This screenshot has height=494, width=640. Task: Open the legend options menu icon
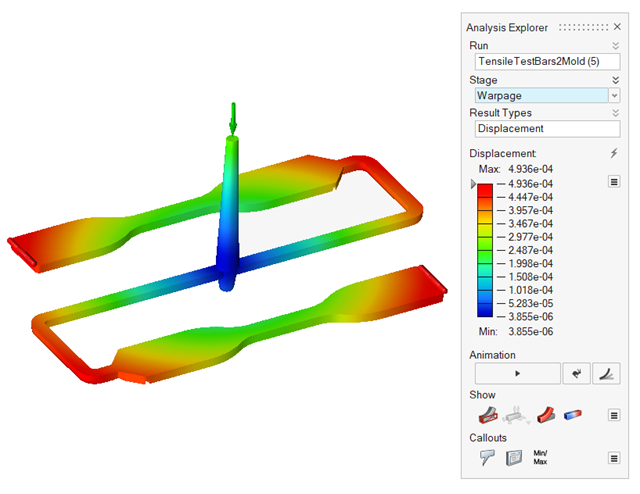[x=615, y=181]
